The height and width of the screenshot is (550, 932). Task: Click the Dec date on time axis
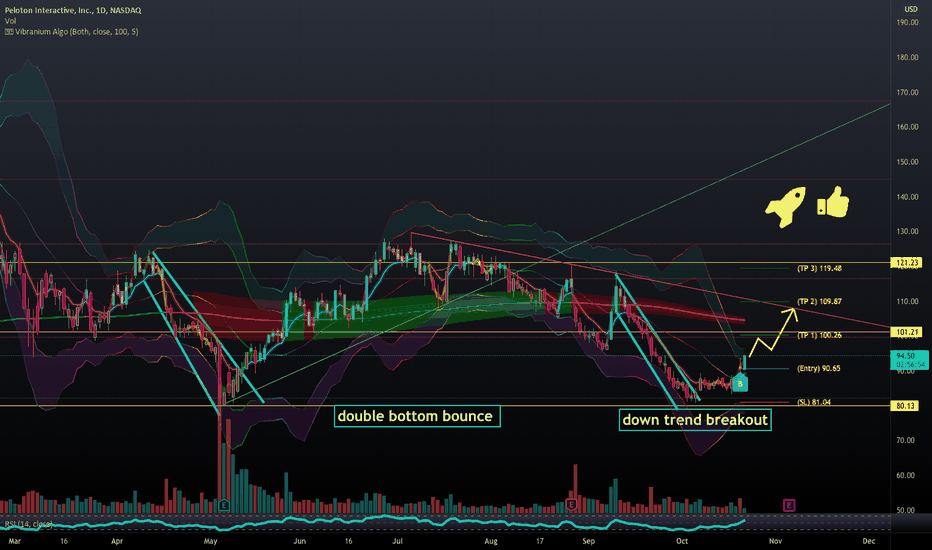coord(868,541)
